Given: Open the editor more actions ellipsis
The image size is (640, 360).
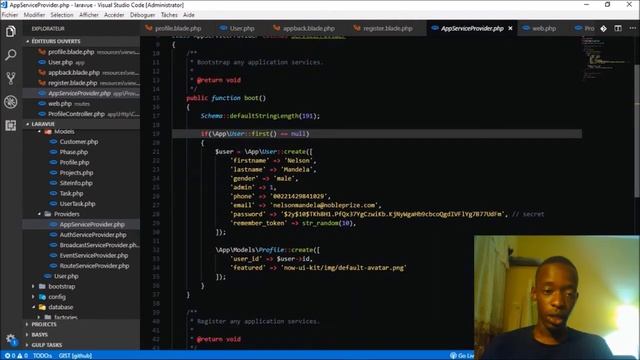Looking at the screenshot, I should tap(632, 29).
